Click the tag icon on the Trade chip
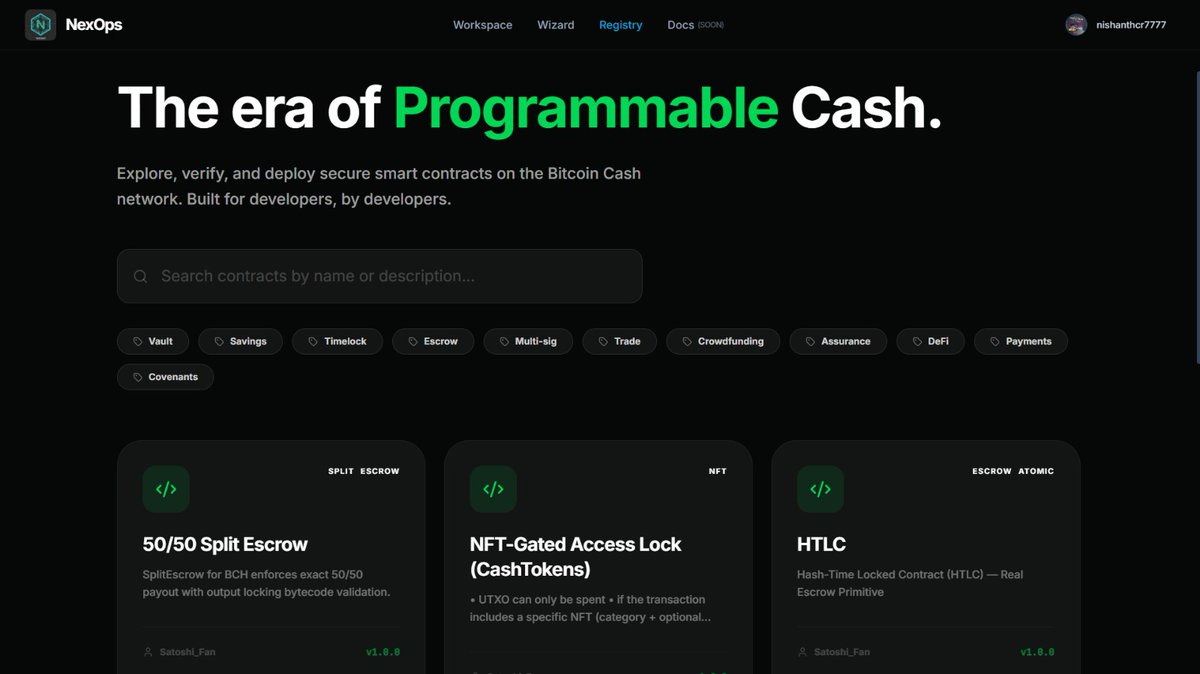The width and height of the screenshot is (1200, 674). [601, 341]
